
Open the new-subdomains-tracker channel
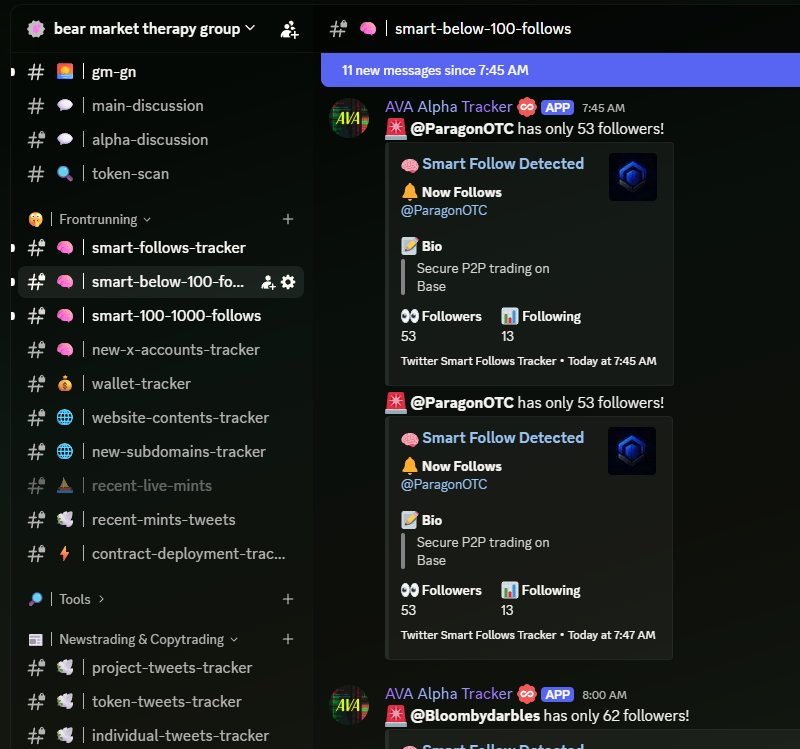tap(161, 452)
